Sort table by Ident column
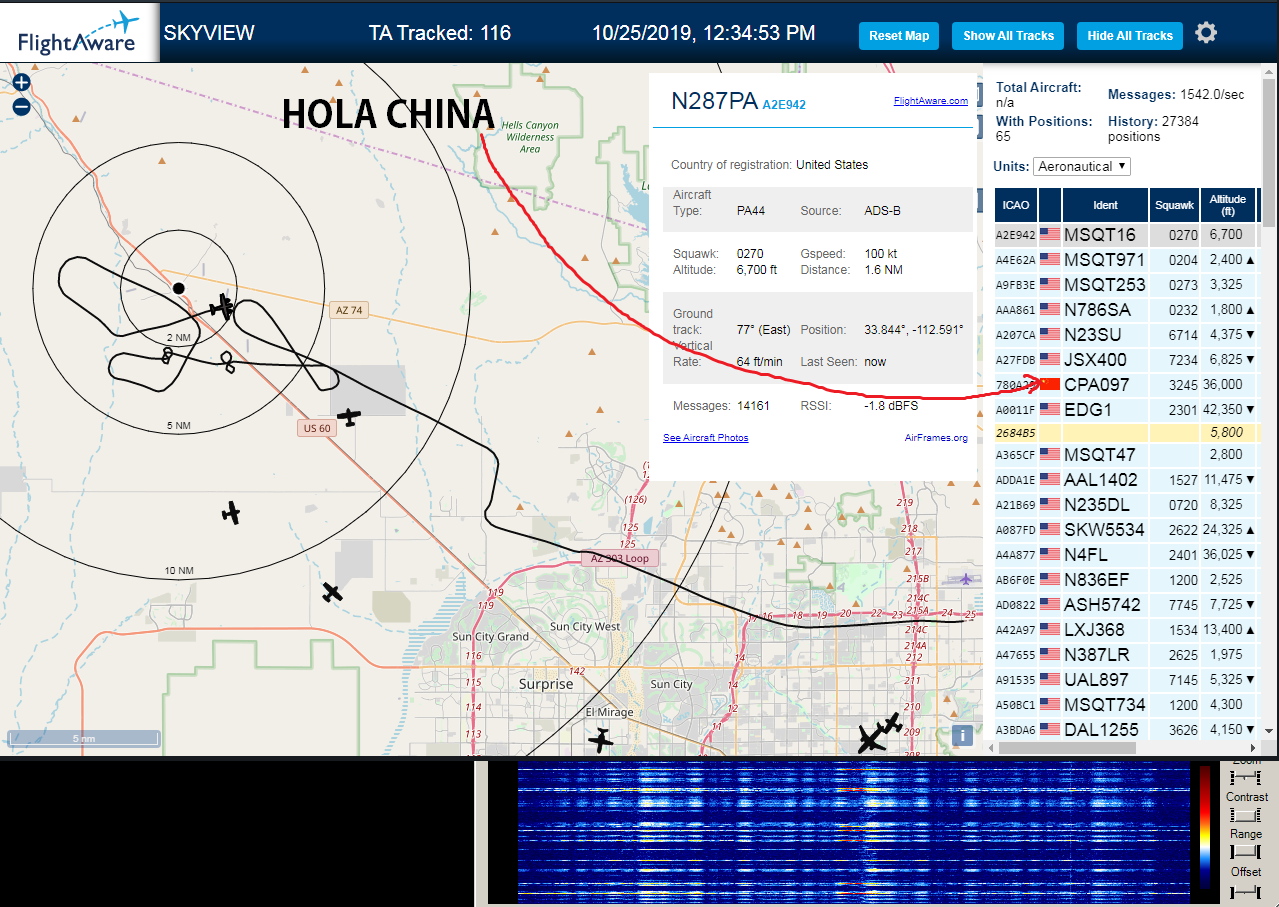Screen dimensions: 1279x907 coord(1105,205)
